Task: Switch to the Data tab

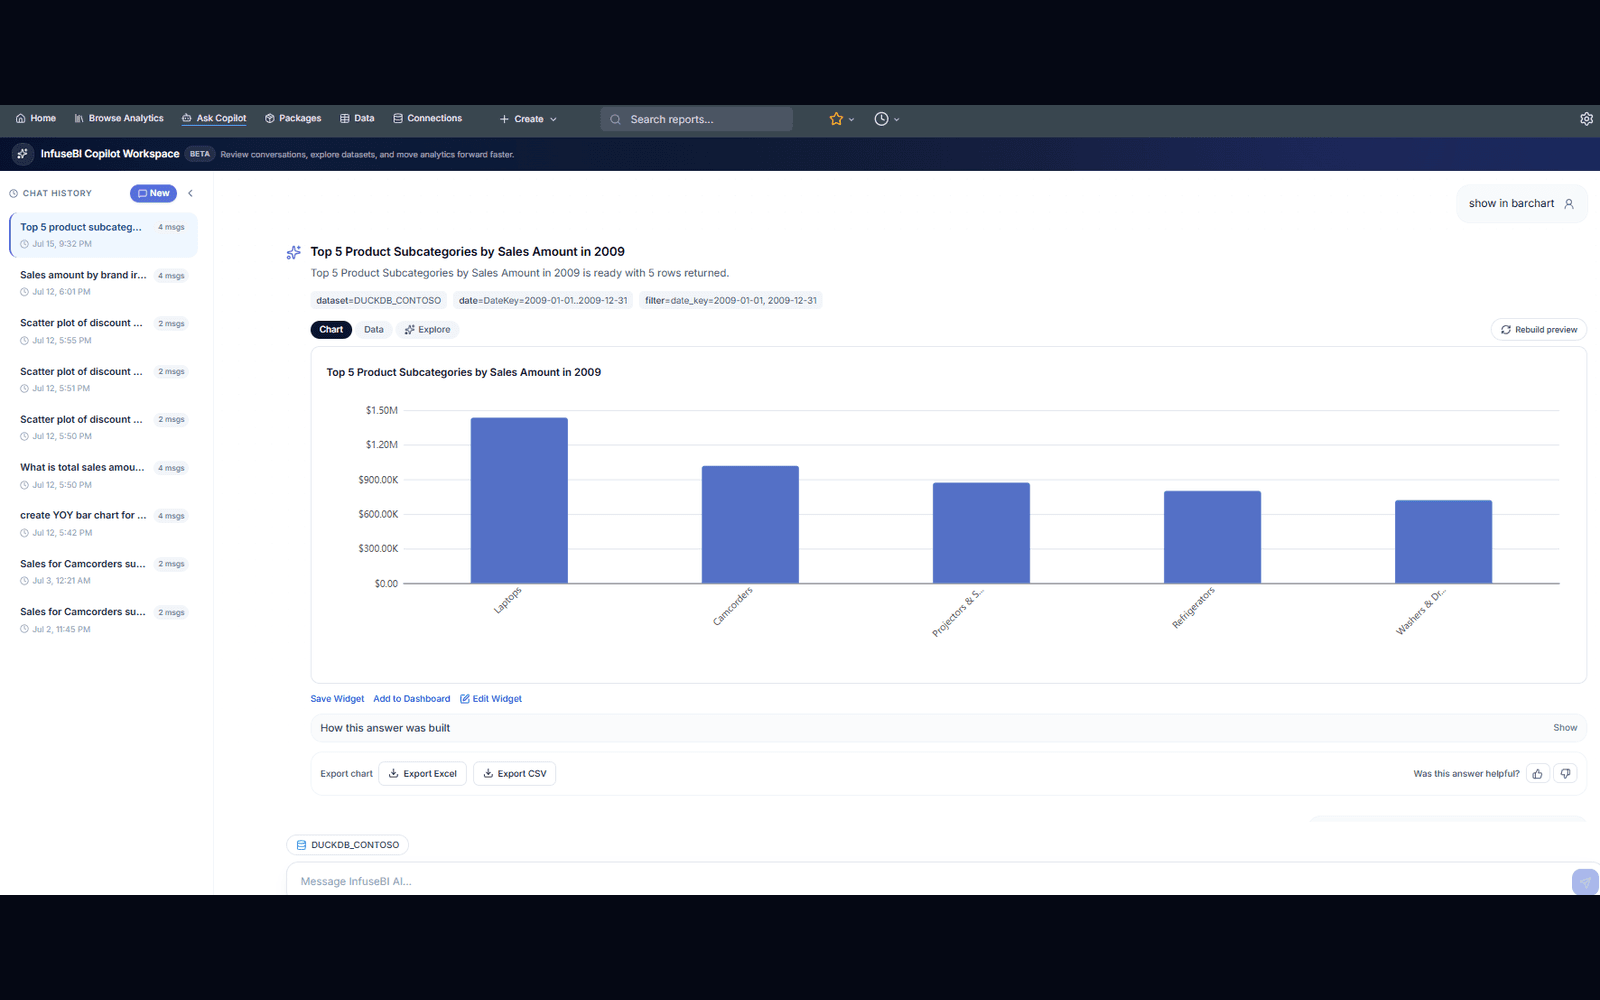Action: 374,330
